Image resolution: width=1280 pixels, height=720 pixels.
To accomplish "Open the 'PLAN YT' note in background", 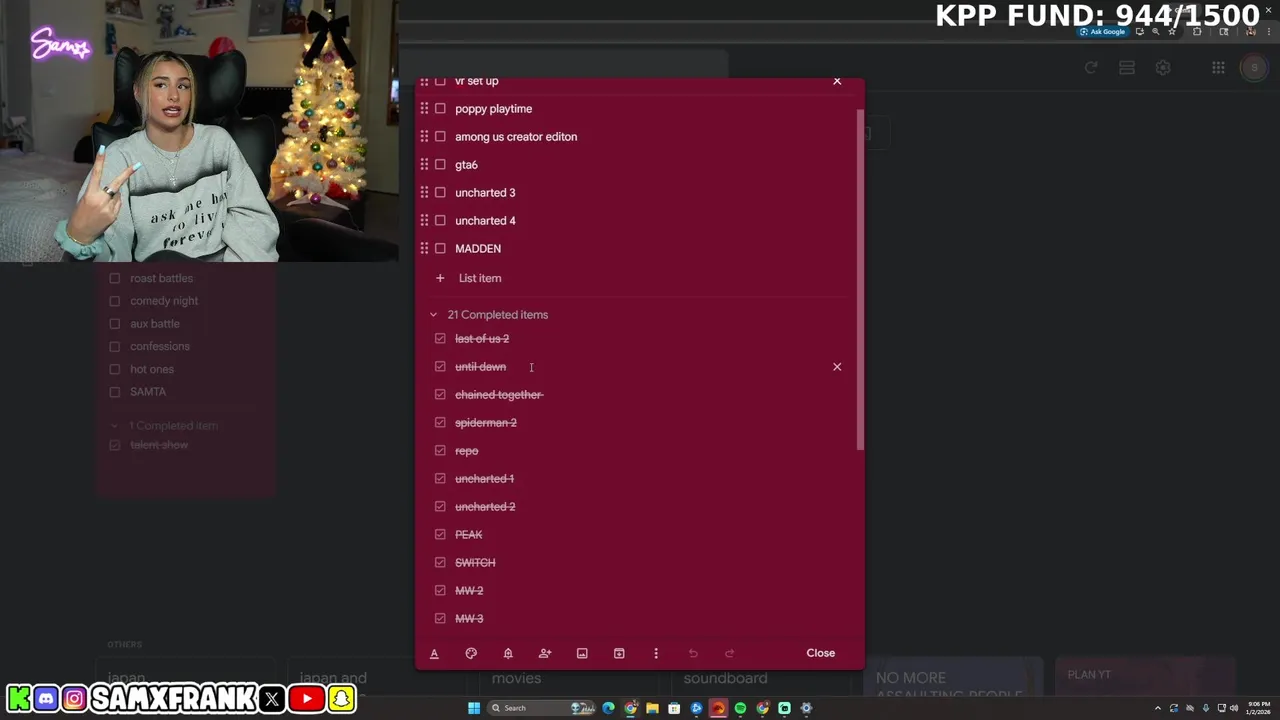I will [1089, 675].
